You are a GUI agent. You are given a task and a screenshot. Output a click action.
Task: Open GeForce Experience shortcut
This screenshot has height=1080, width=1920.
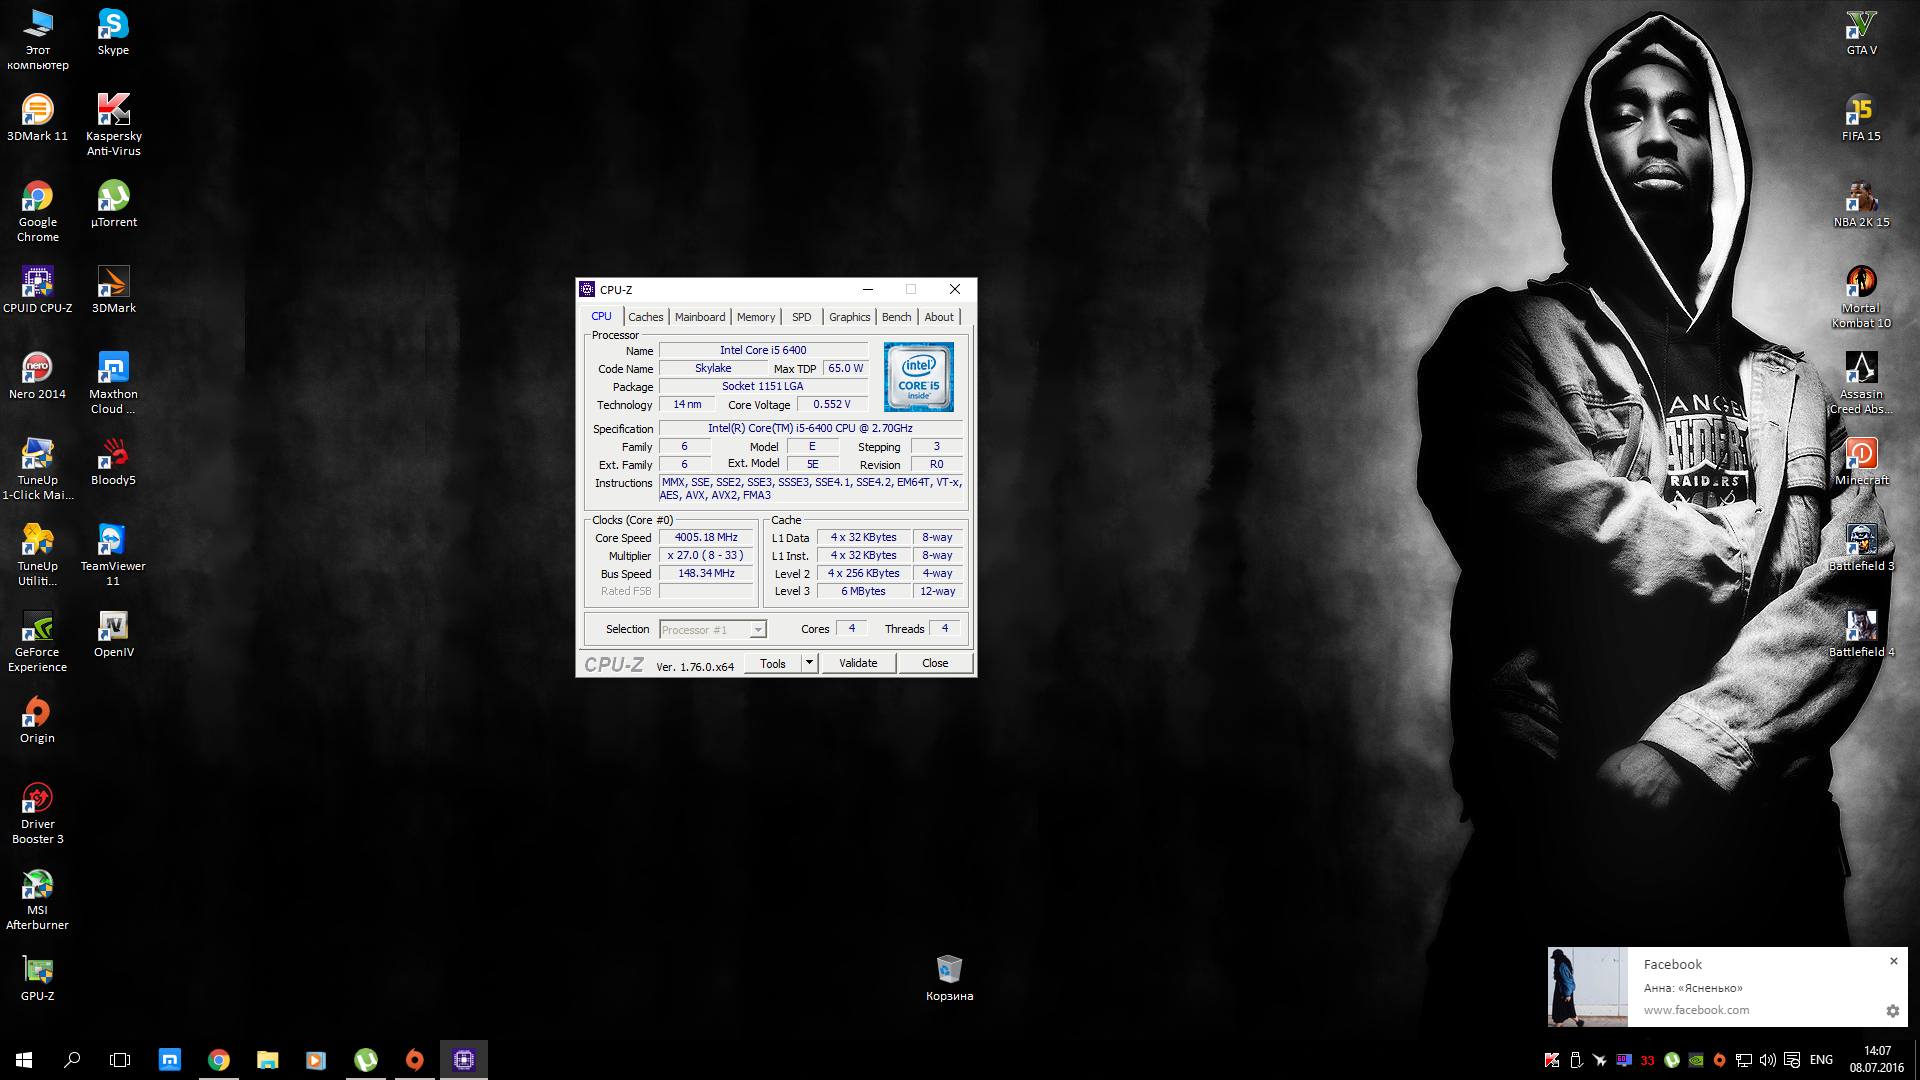click(x=37, y=627)
